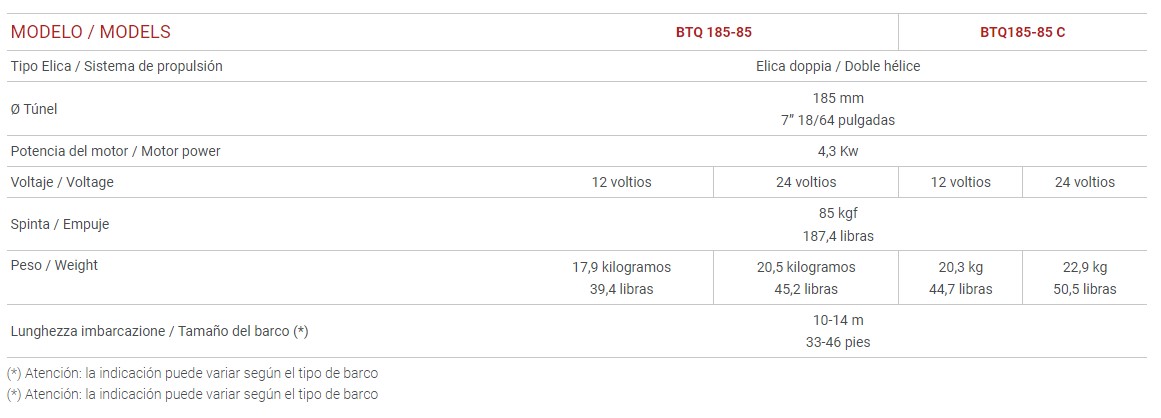Select the 10-14 m boat length value

coord(838,320)
